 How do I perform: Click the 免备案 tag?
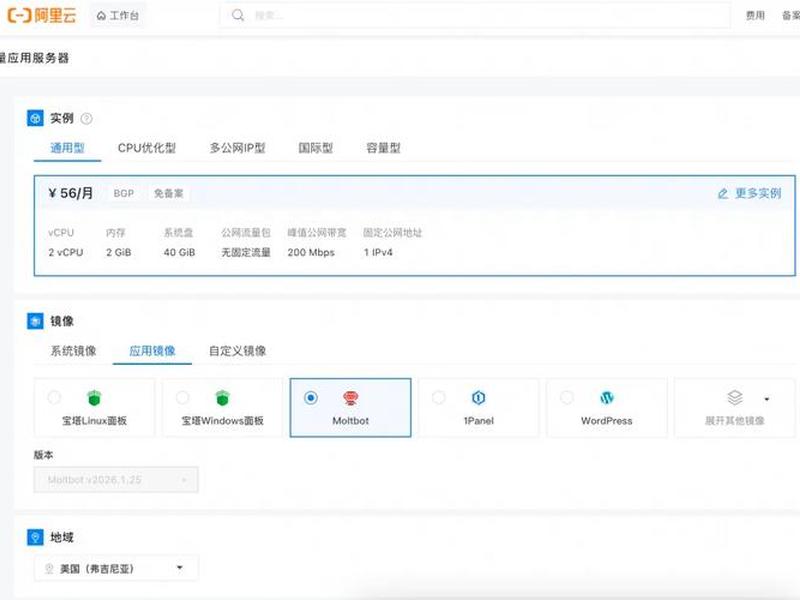coord(168,193)
